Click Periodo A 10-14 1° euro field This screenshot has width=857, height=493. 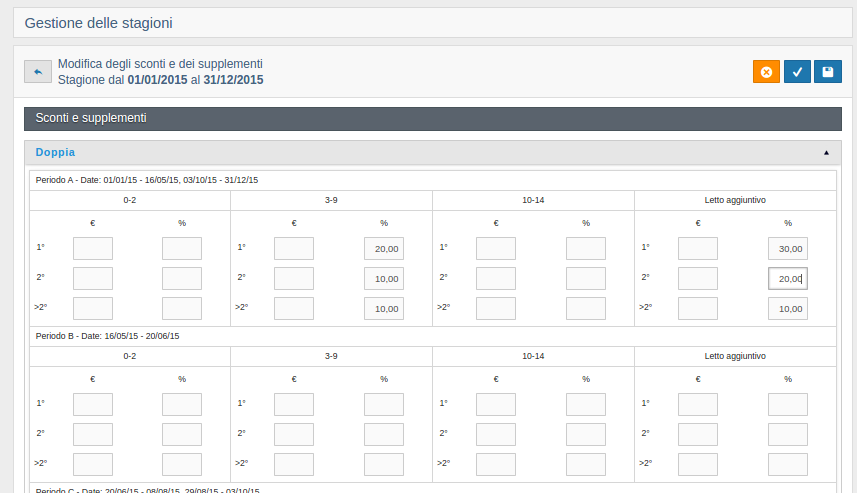pyautogui.click(x=496, y=249)
